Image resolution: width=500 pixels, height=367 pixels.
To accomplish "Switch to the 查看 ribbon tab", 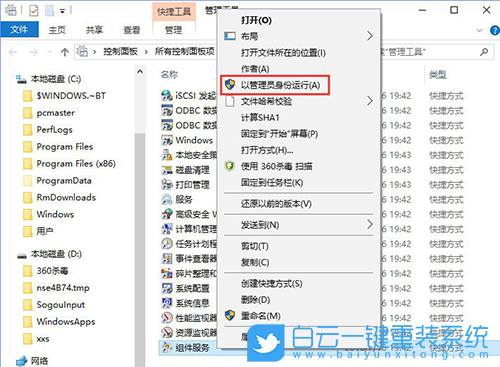I will (x=132, y=30).
